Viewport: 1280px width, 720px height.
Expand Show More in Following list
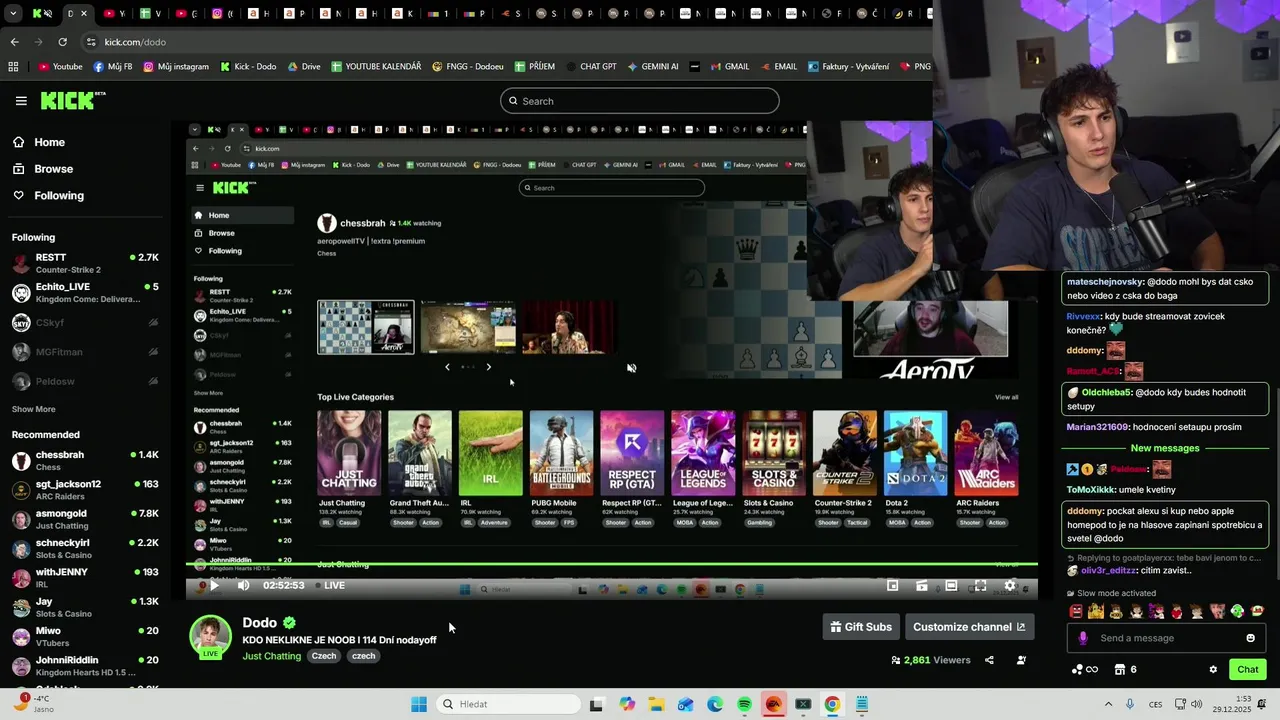[x=33, y=409]
